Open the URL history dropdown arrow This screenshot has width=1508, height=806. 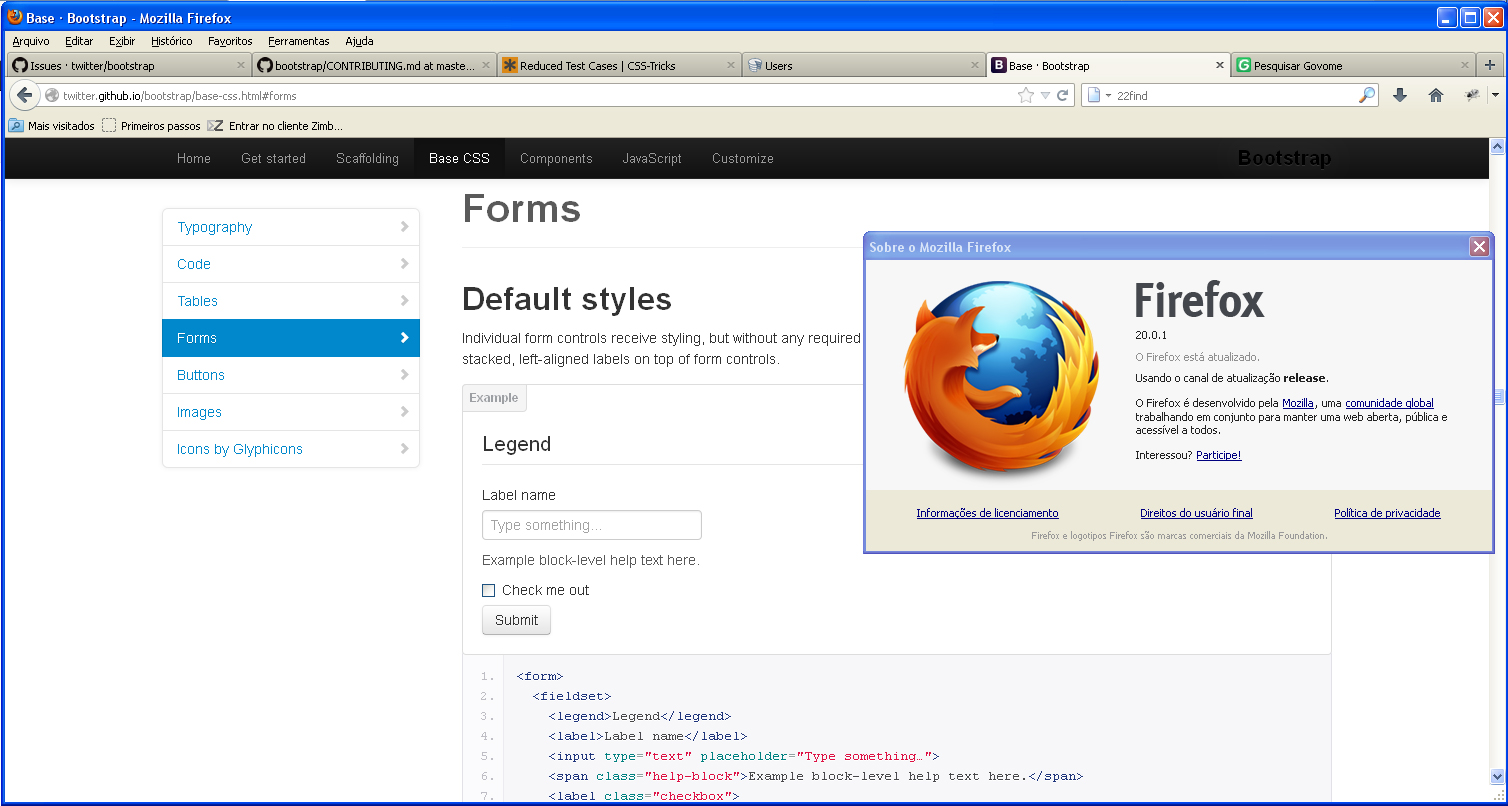pyautogui.click(x=1045, y=96)
